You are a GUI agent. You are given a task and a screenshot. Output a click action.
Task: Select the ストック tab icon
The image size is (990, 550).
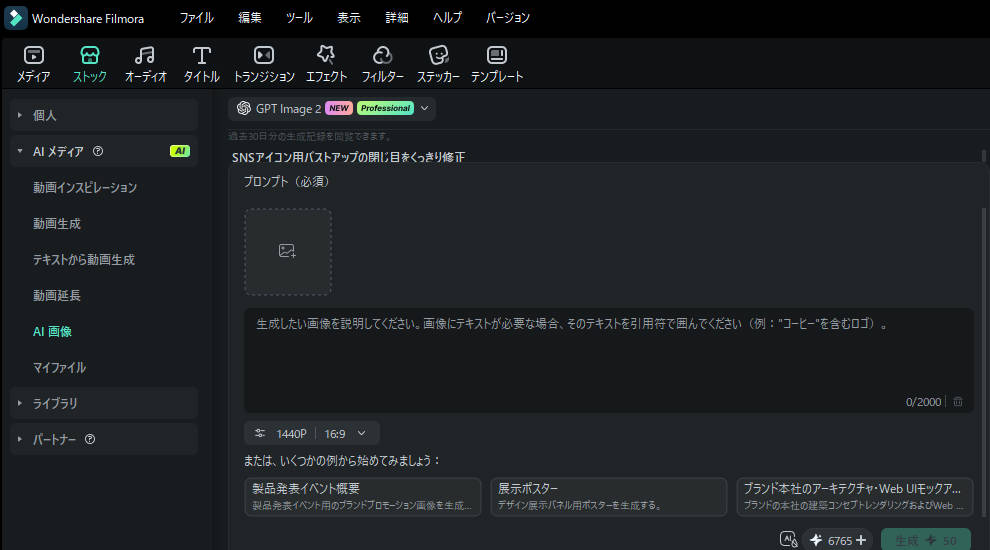point(90,56)
